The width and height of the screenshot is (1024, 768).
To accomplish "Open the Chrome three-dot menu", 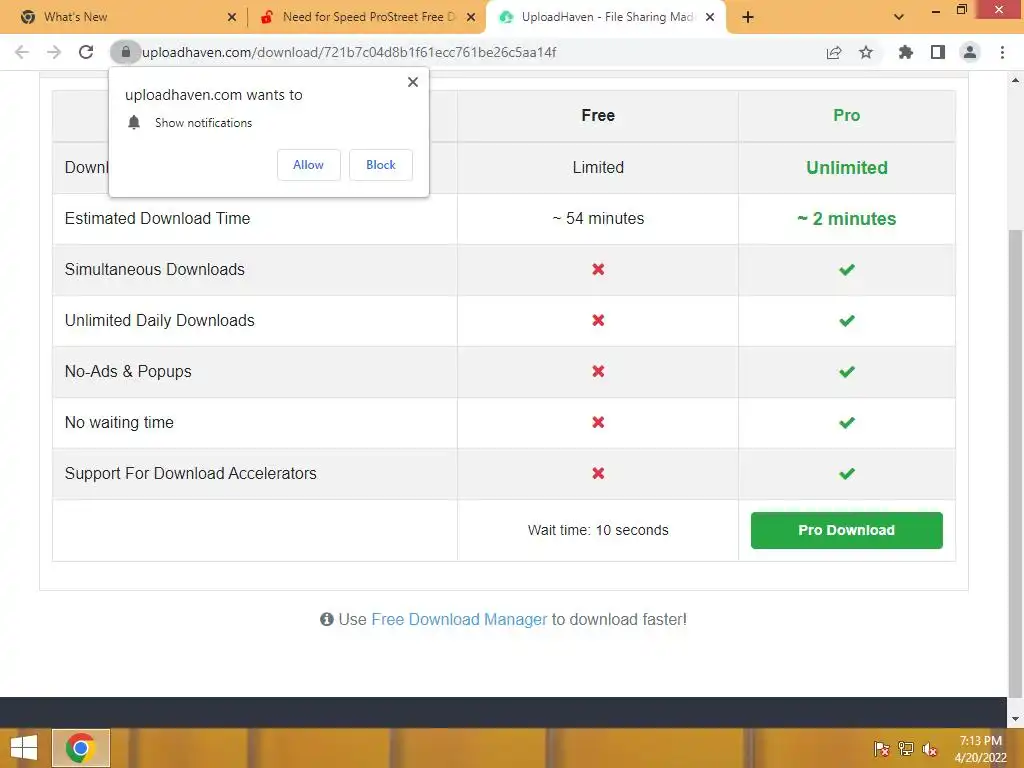I will (1002, 52).
